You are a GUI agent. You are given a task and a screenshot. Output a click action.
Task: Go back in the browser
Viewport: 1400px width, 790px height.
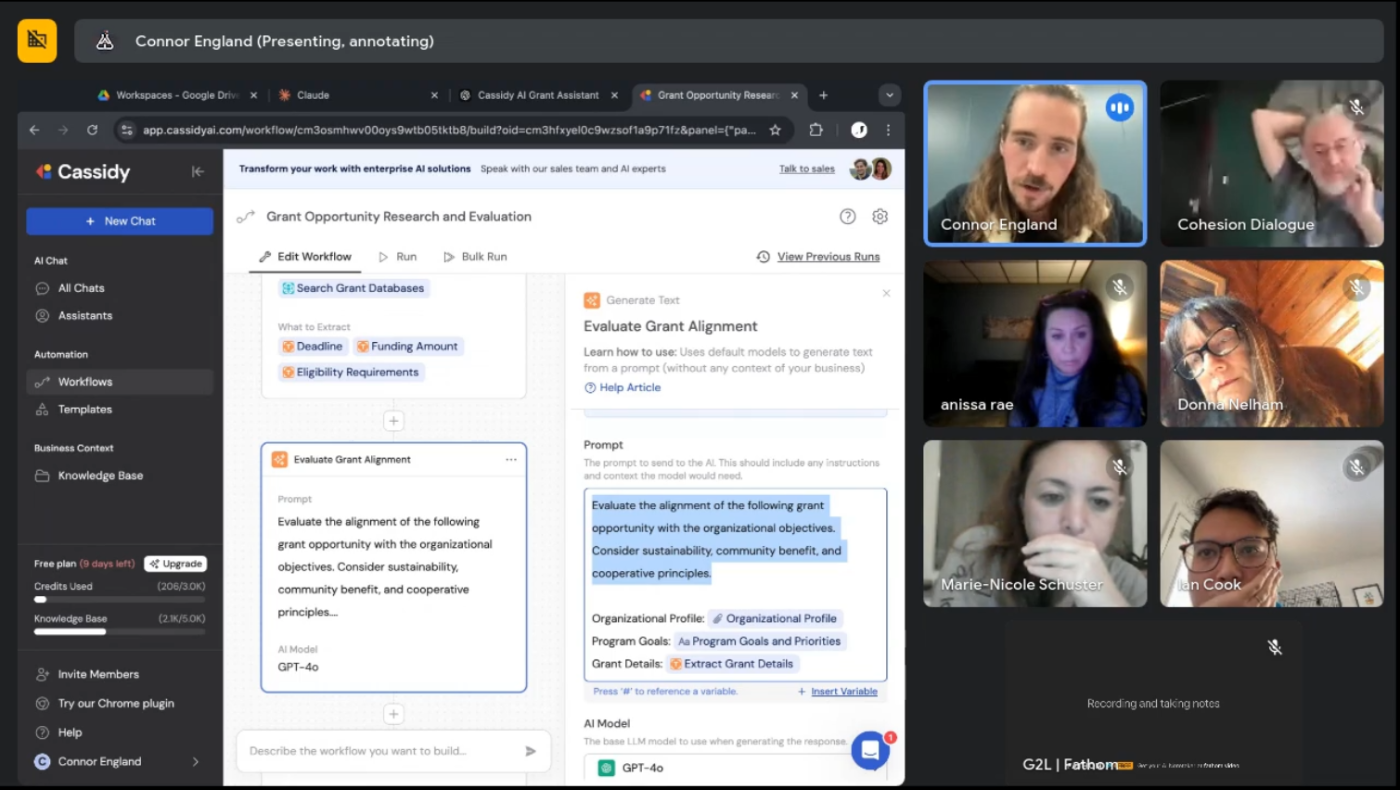(35, 130)
